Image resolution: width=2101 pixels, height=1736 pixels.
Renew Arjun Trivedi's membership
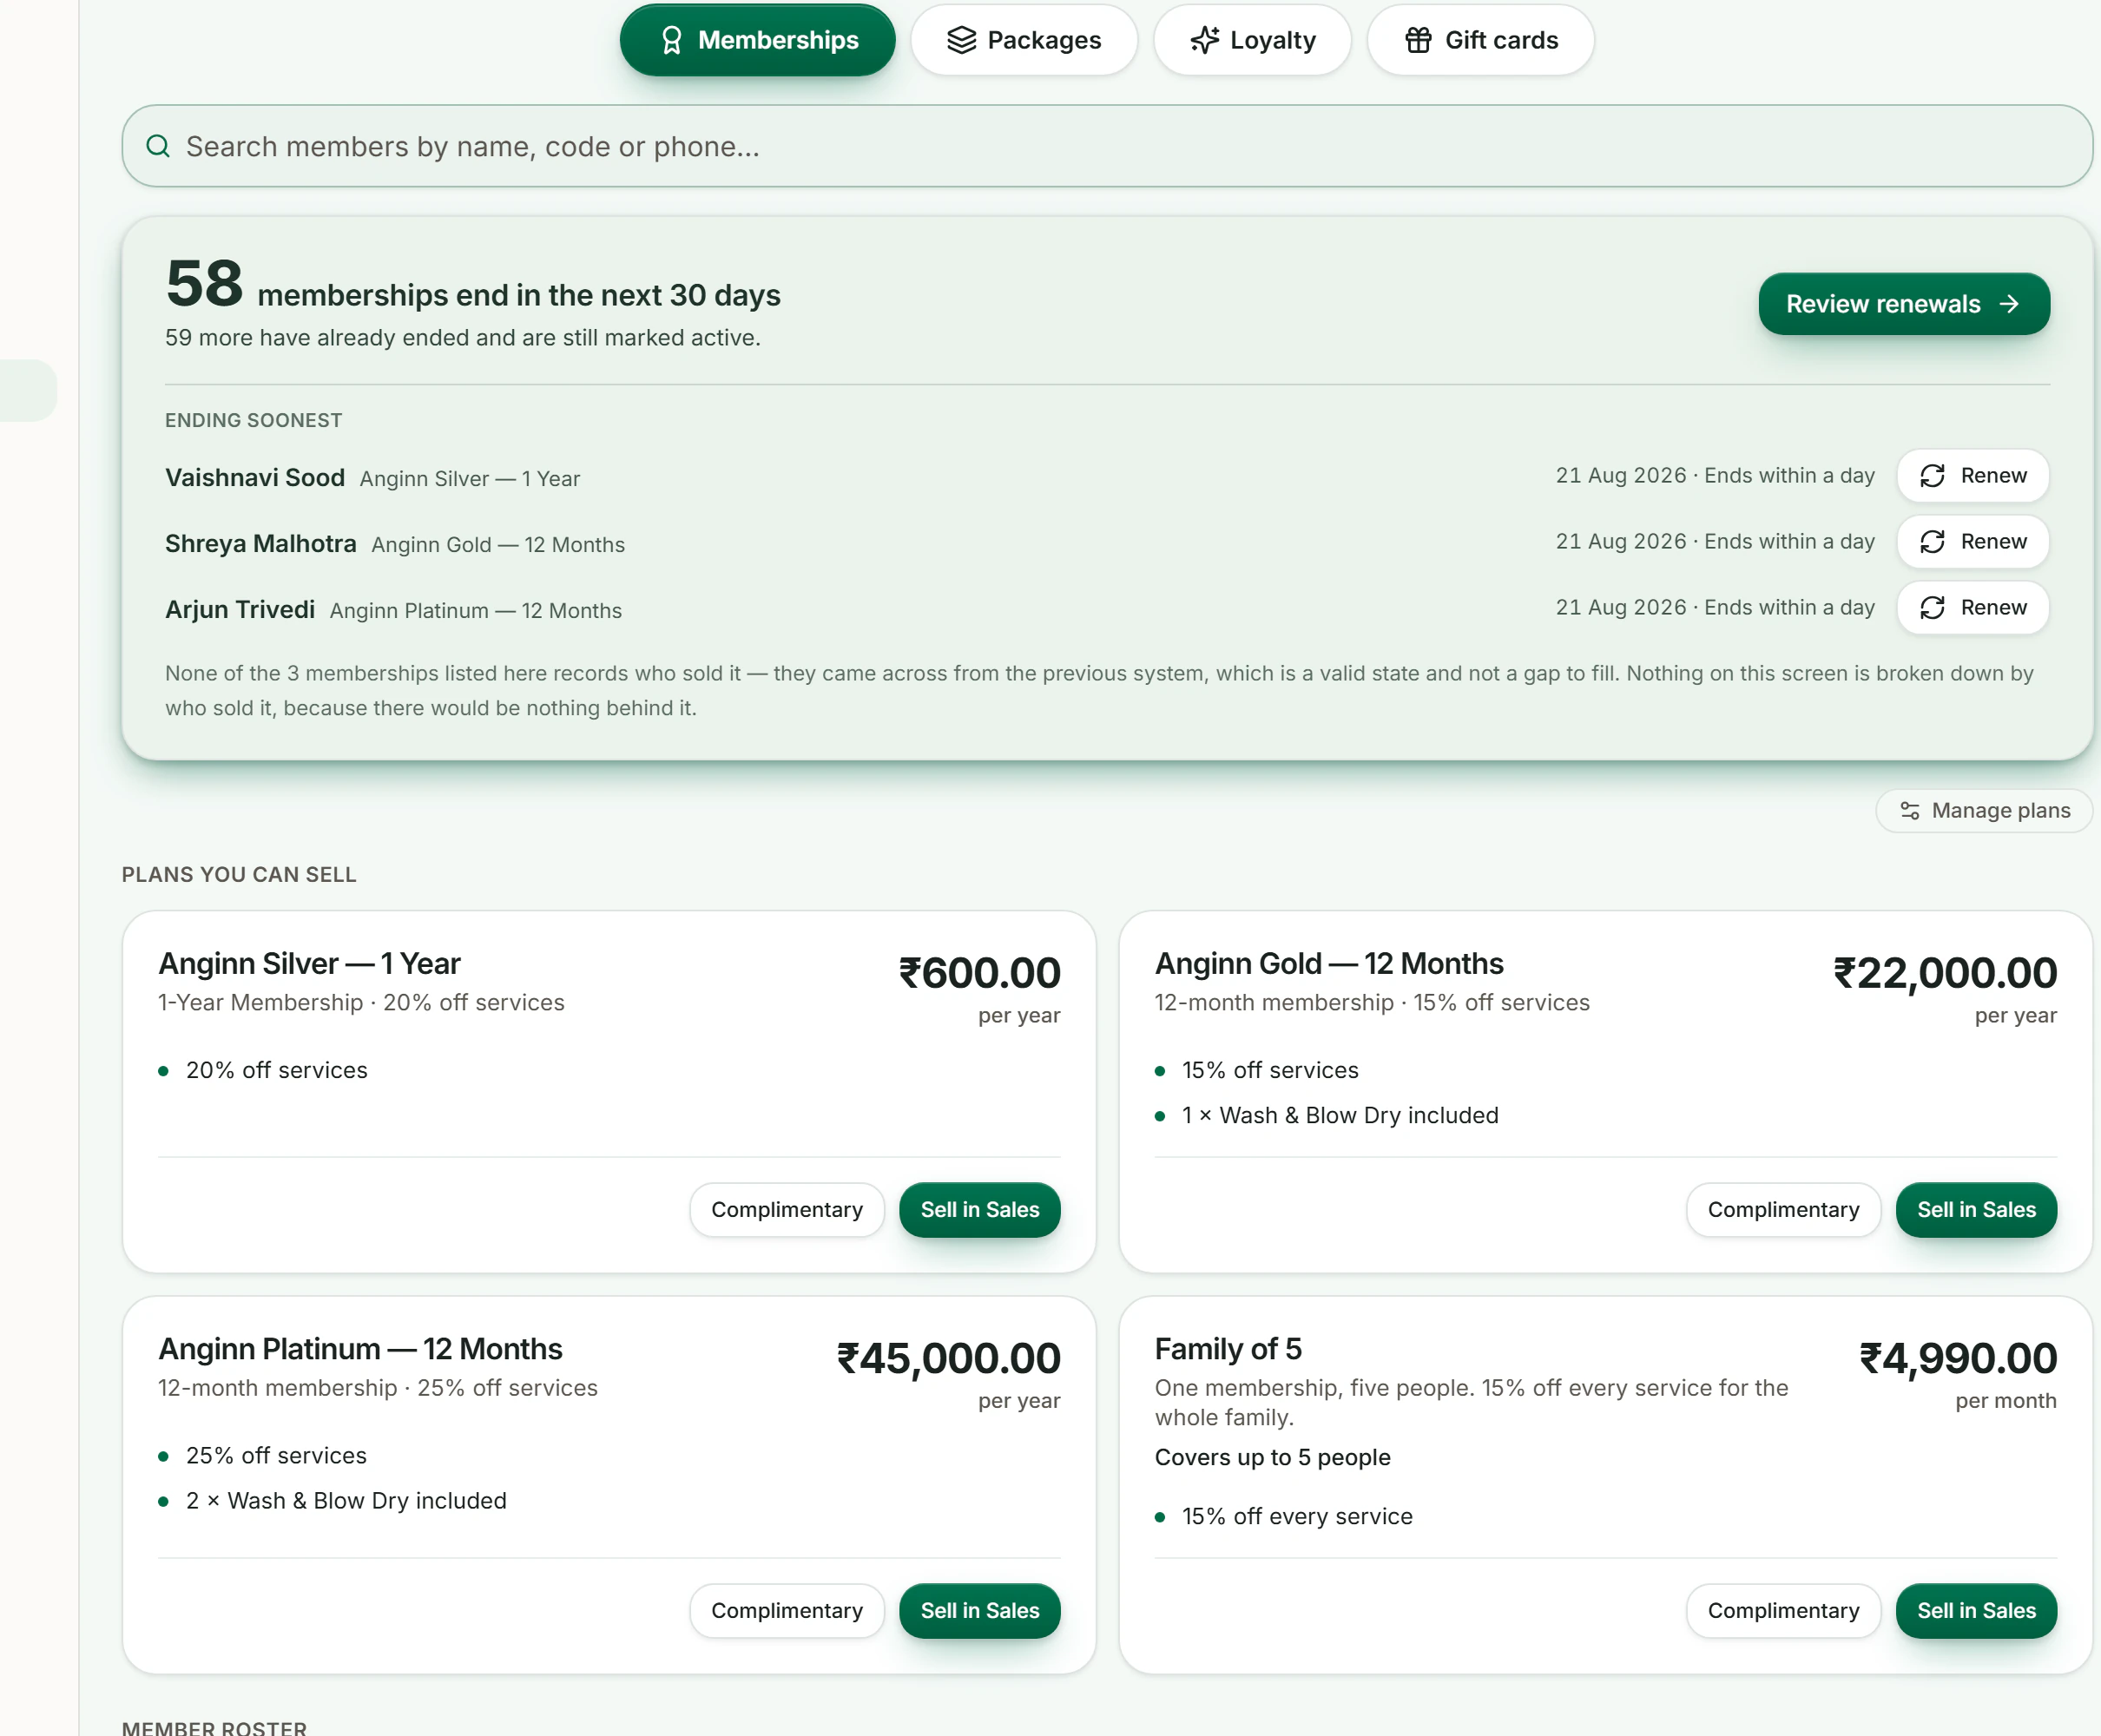click(1973, 608)
